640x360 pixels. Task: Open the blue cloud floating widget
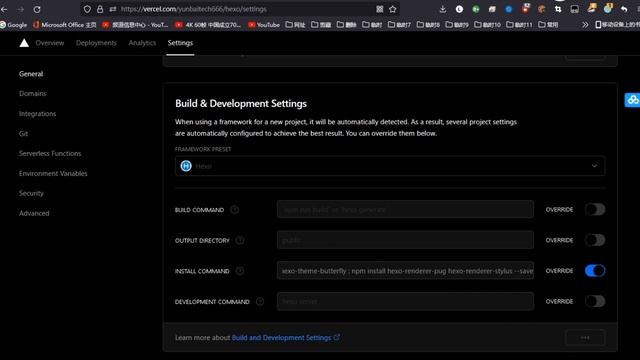[632, 100]
